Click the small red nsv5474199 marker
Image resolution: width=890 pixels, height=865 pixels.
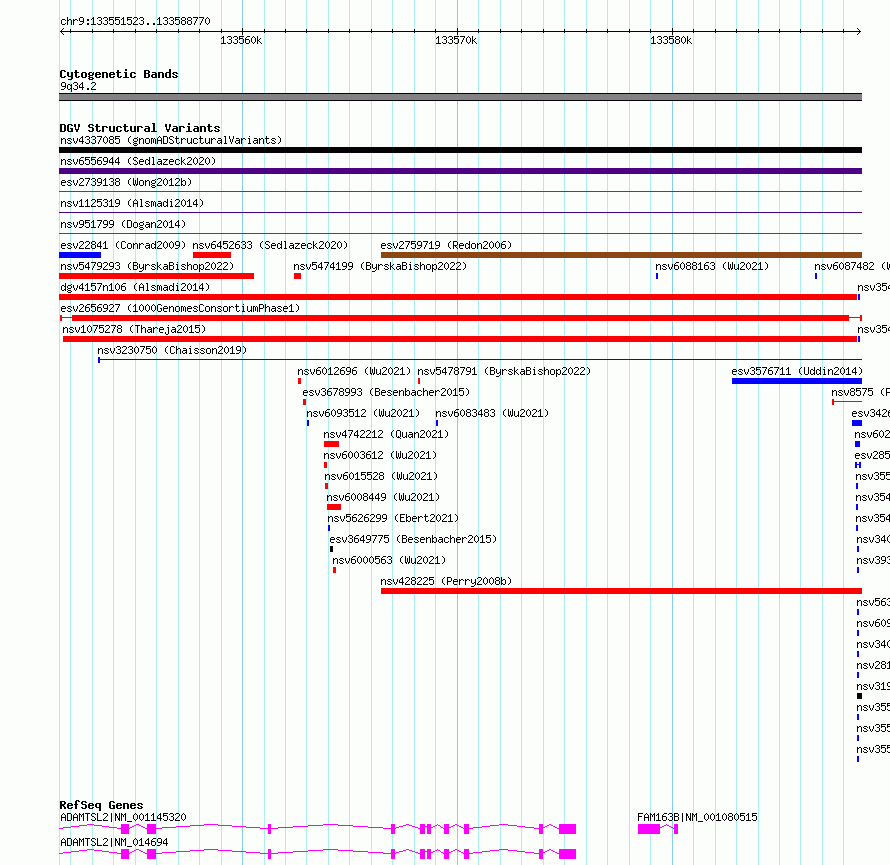[297, 276]
